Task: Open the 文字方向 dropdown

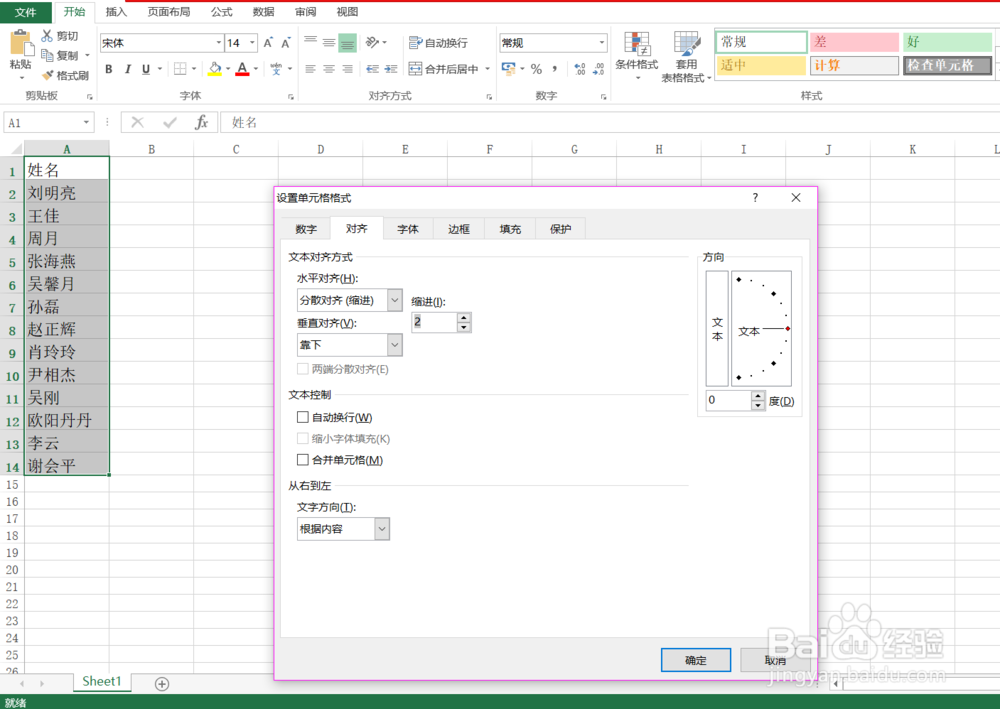Action: (x=382, y=529)
